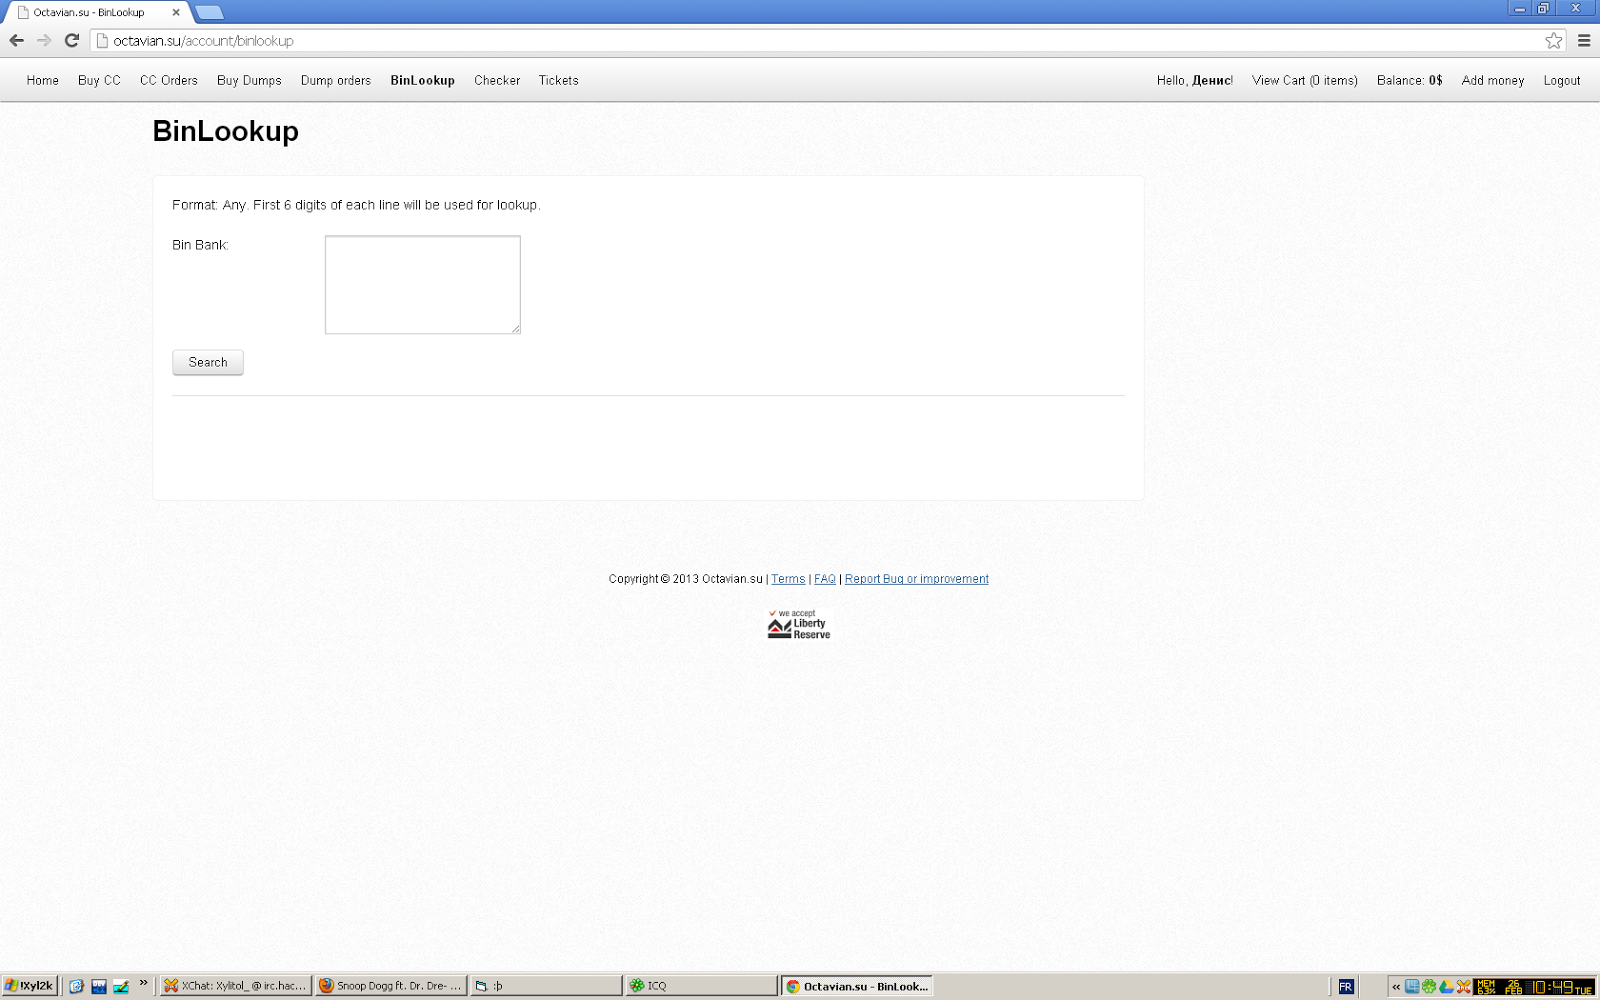1600x1000 pixels.
Task: Open the FAQ link in the footer
Action: 825,579
